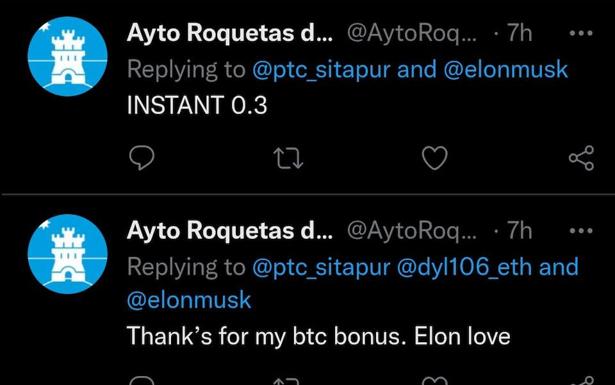Like the "INSTANT 0.3" tweet
615x385 pixels.
coord(435,158)
